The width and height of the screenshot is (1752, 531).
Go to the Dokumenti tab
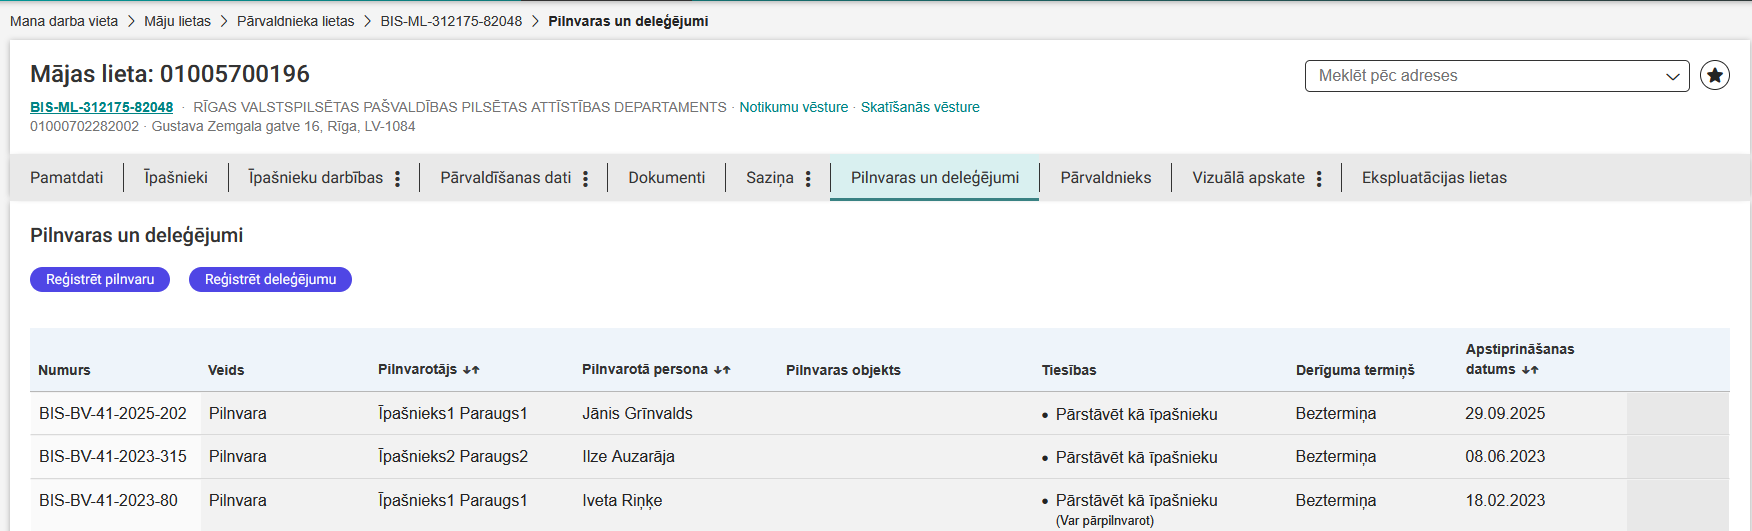pos(666,177)
